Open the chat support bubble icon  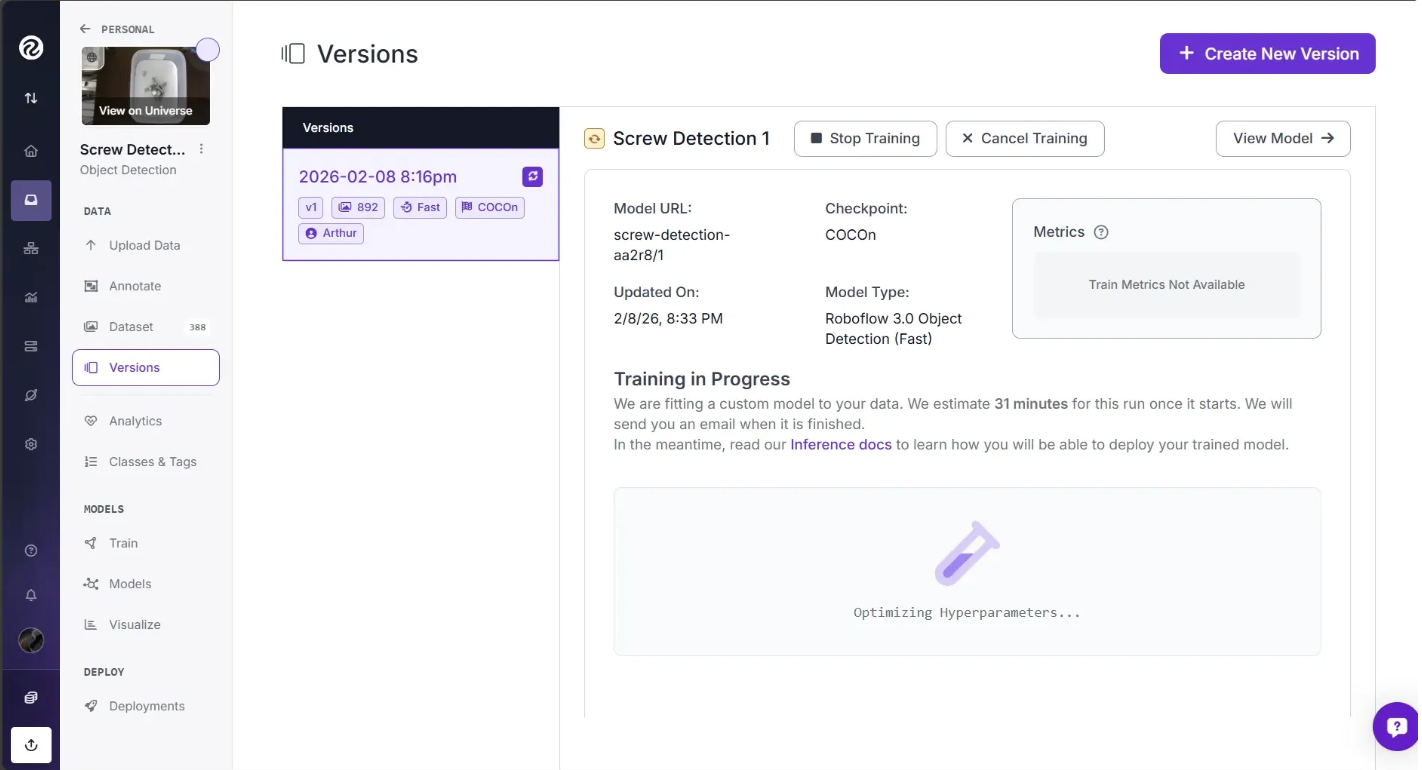point(1397,727)
